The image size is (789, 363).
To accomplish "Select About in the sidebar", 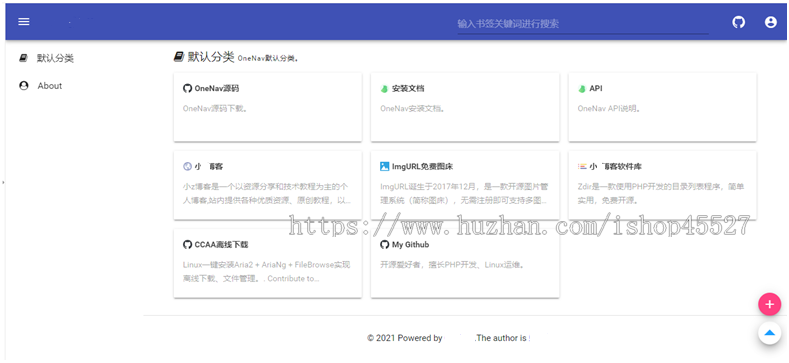I will click(x=50, y=86).
